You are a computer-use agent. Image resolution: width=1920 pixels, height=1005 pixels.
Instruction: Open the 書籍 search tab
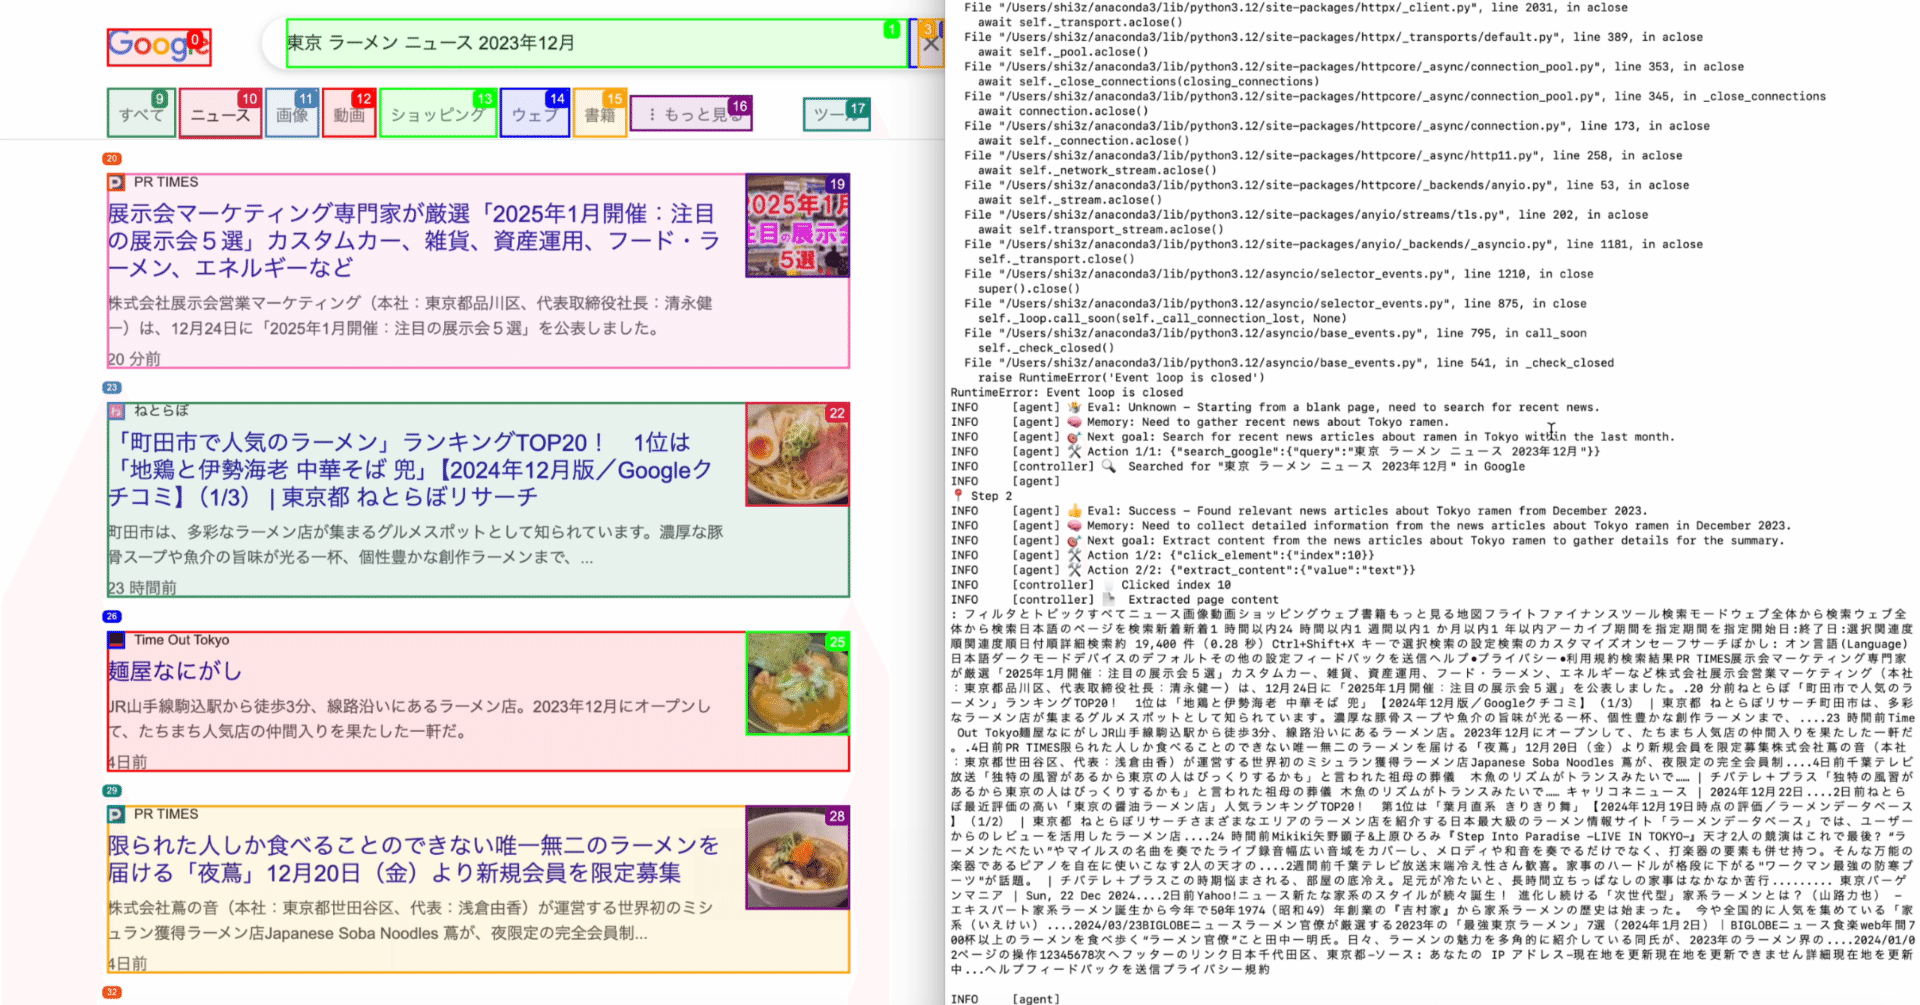[599, 113]
